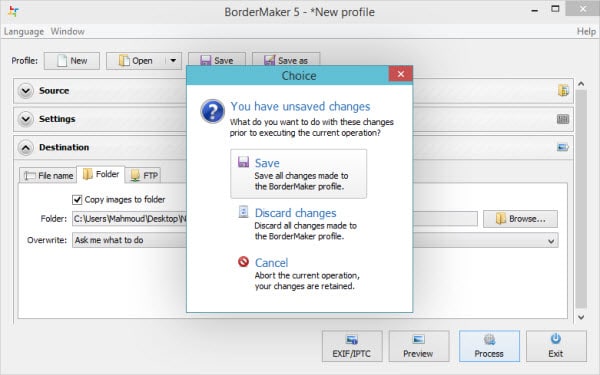The image size is (600, 375).
Task: Click the scrollbar down arrow
Action: pyautogui.click(x=581, y=317)
